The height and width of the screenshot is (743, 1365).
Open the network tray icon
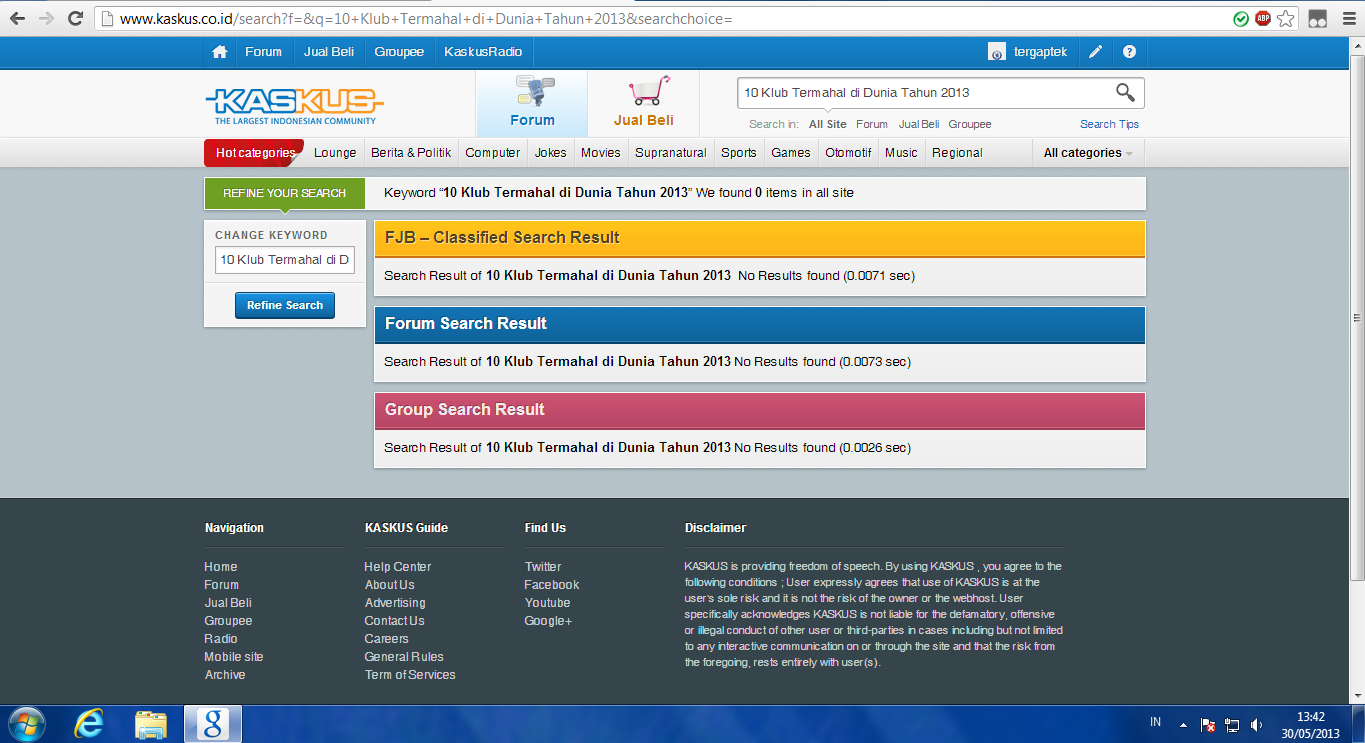coord(1232,724)
